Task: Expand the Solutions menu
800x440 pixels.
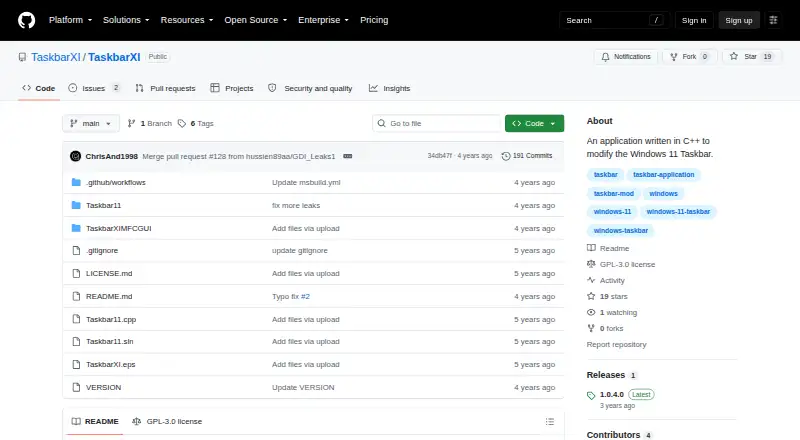Action: pos(126,20)
